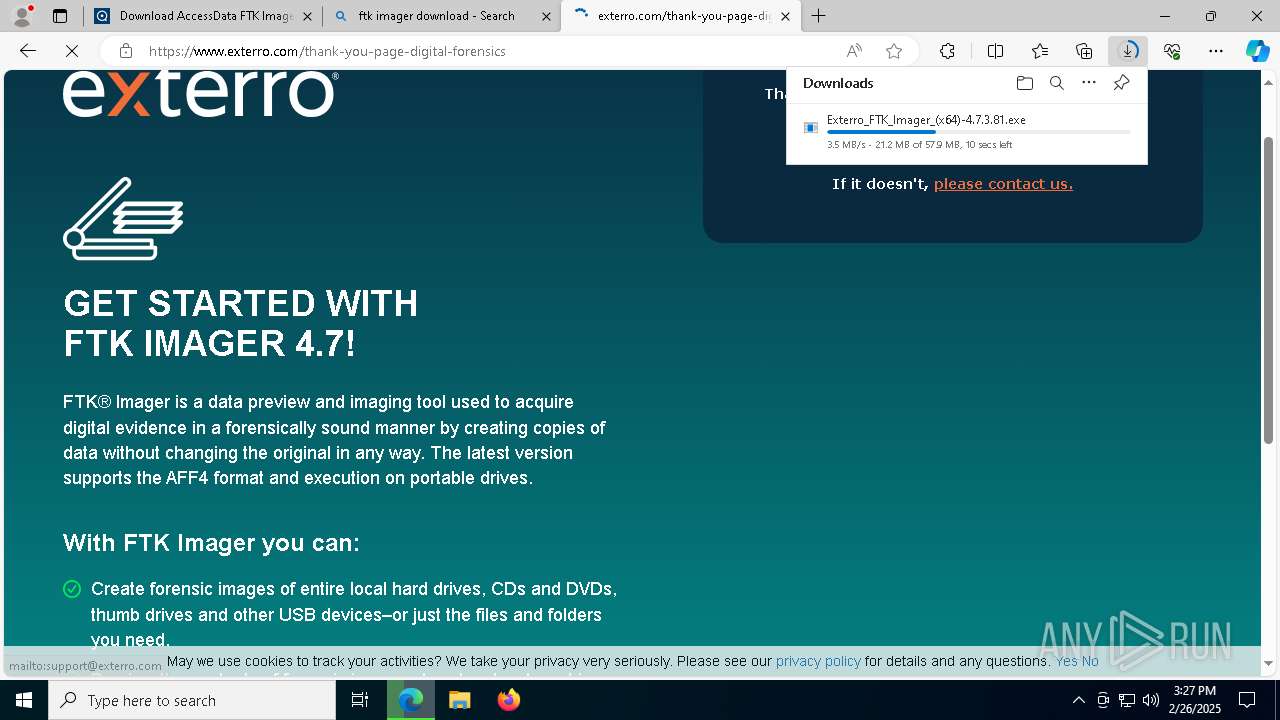Open the notification center
Screen dimensions: 1280x720
tap(1247, 700)
